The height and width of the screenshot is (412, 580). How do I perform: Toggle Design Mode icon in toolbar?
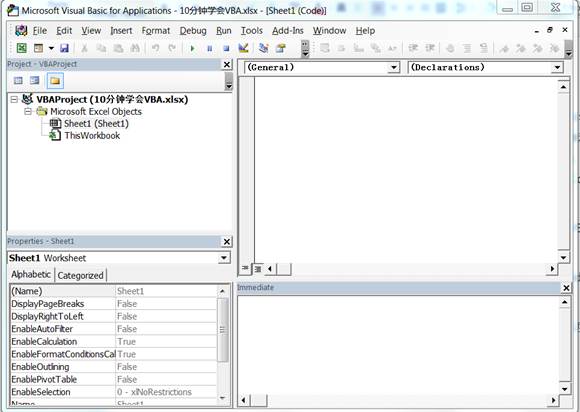pos(243,48)
